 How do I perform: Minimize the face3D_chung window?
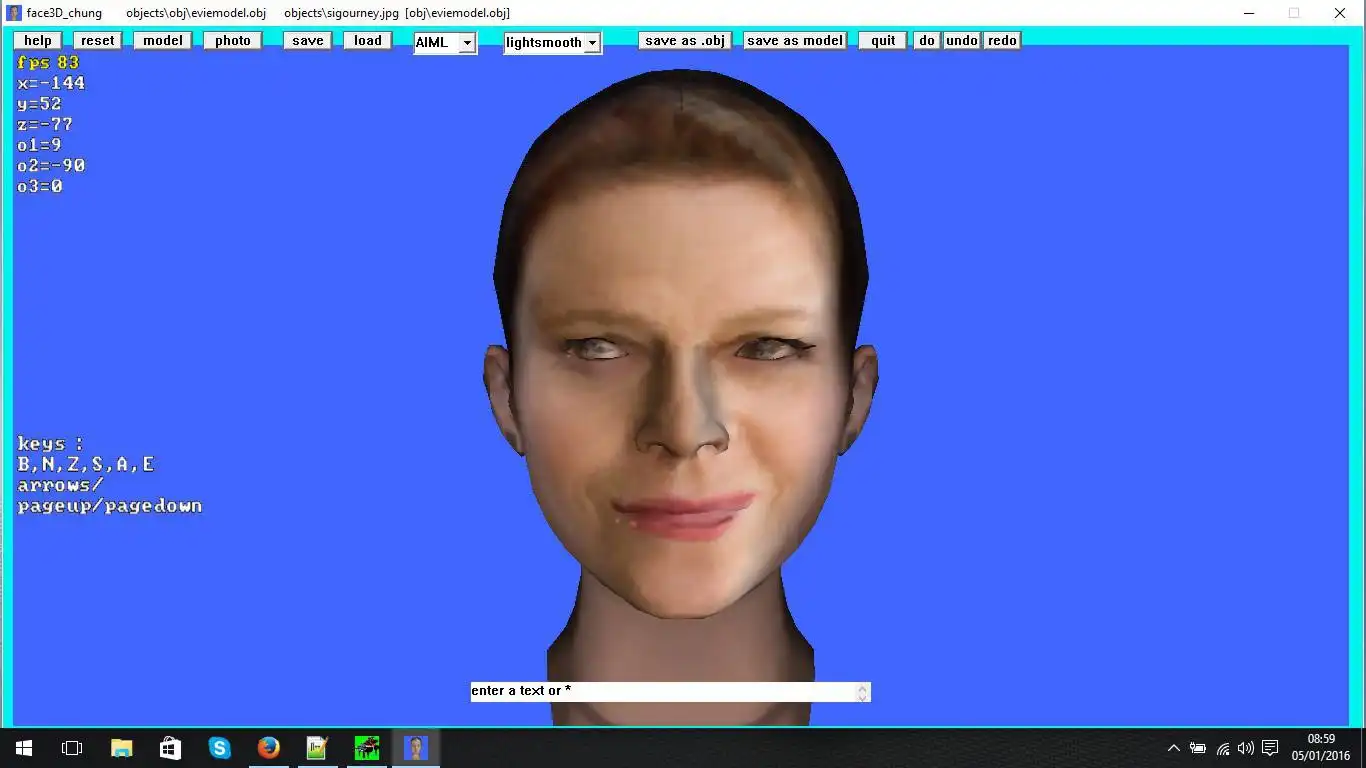pyautogui.click(x=1249, y=13)
